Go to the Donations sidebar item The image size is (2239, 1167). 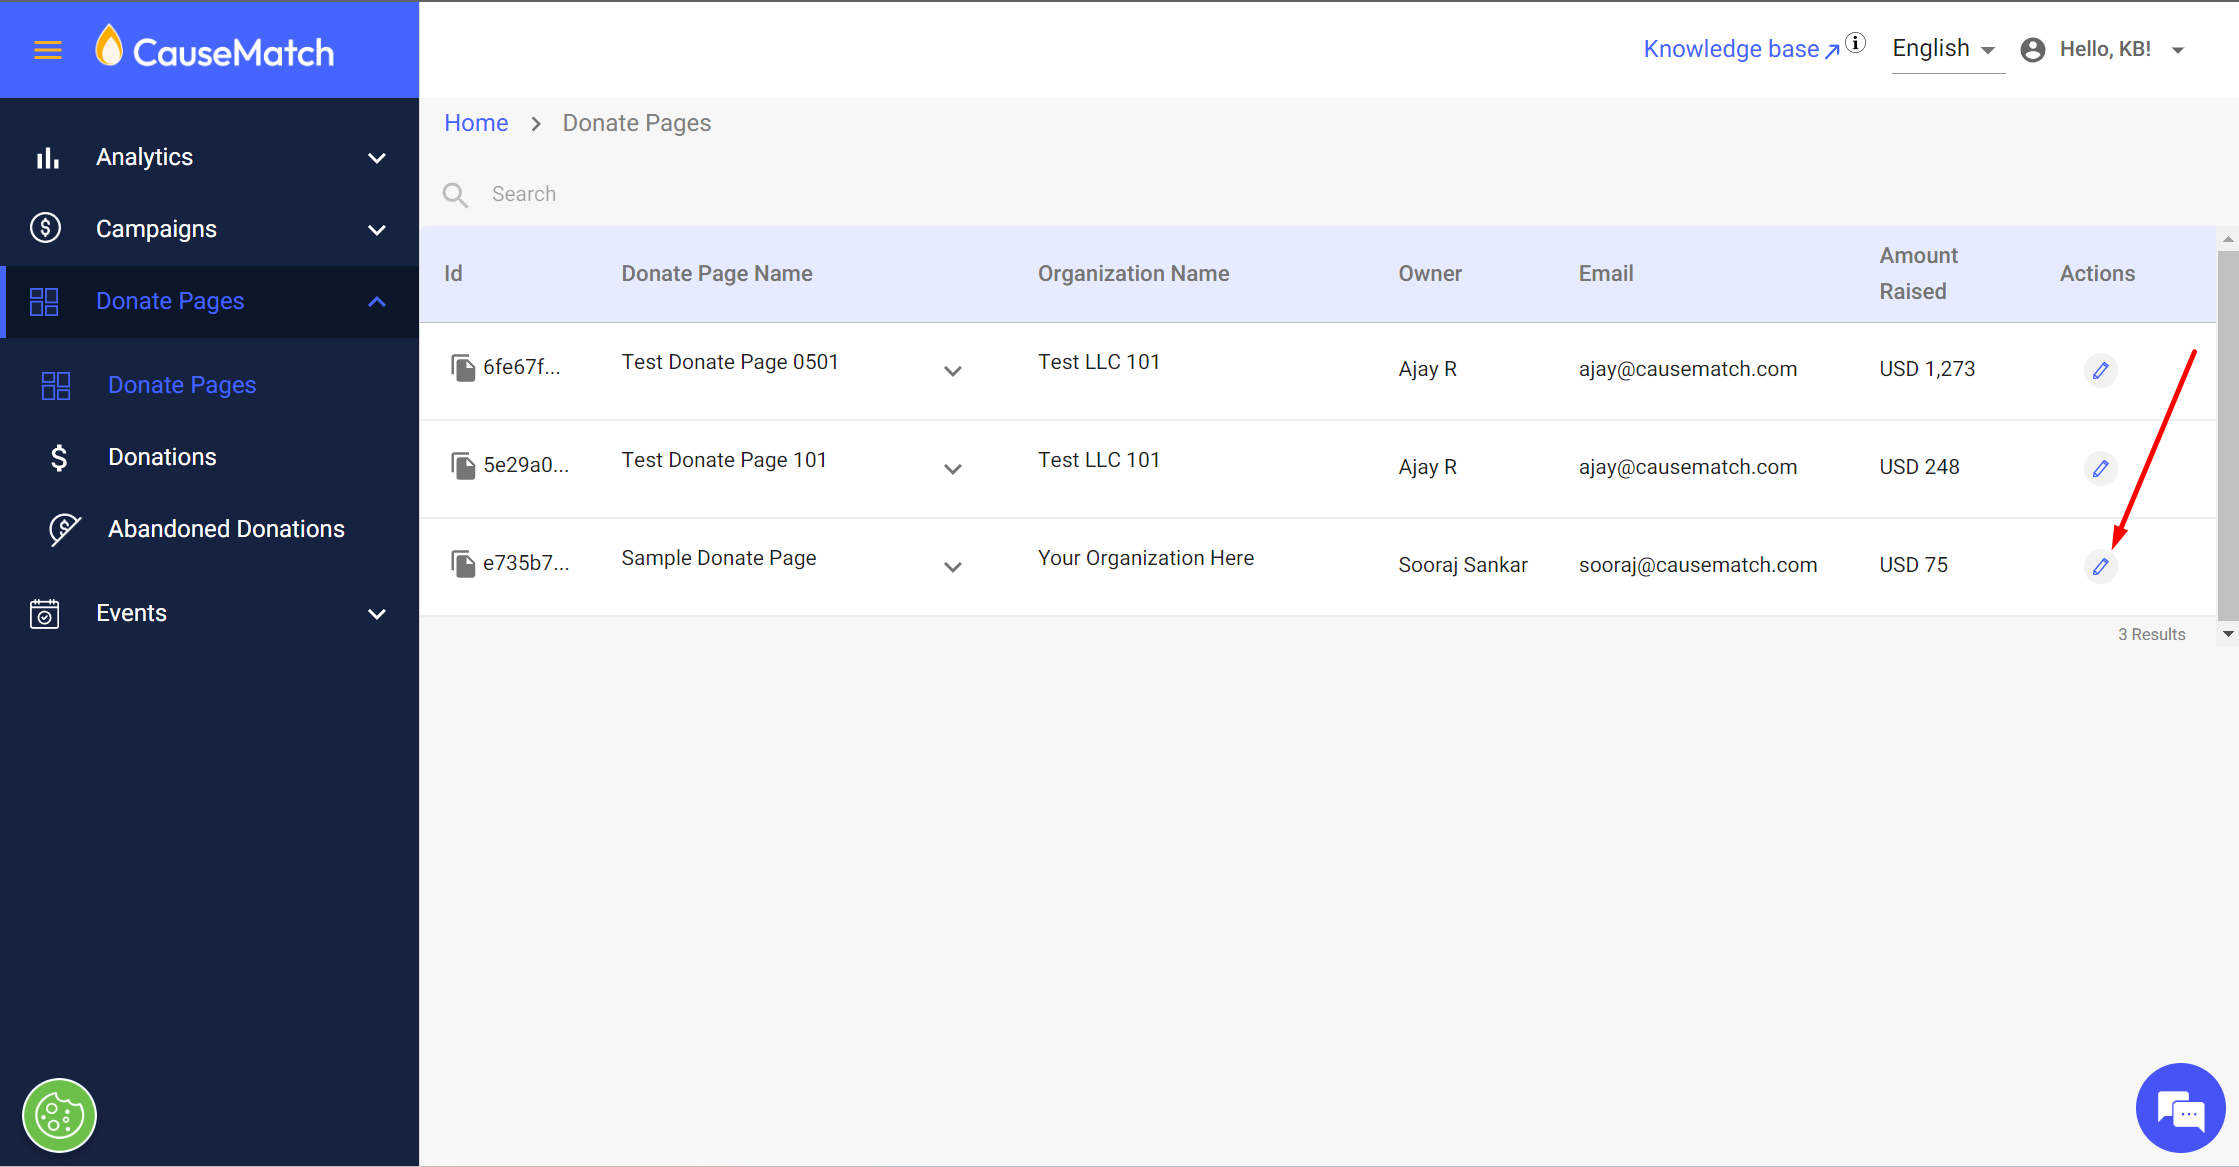(x=162, y=457)
